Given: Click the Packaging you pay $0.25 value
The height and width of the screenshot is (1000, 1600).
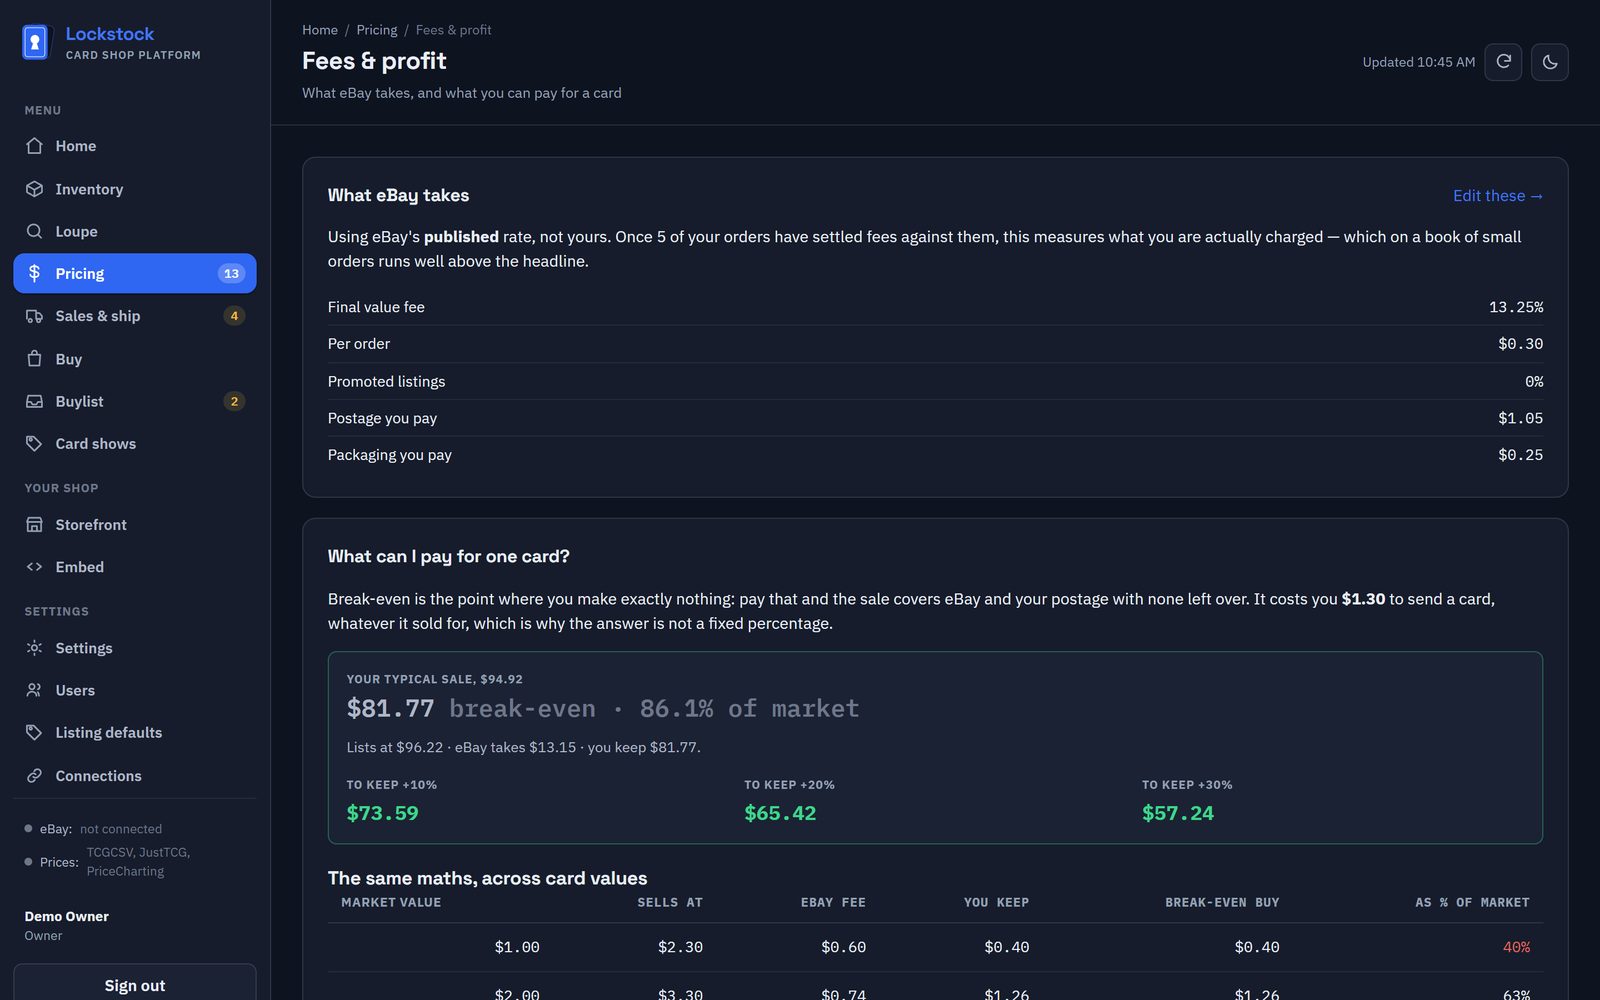Looking at the screenshot, I should click(x=1520, y=455).
